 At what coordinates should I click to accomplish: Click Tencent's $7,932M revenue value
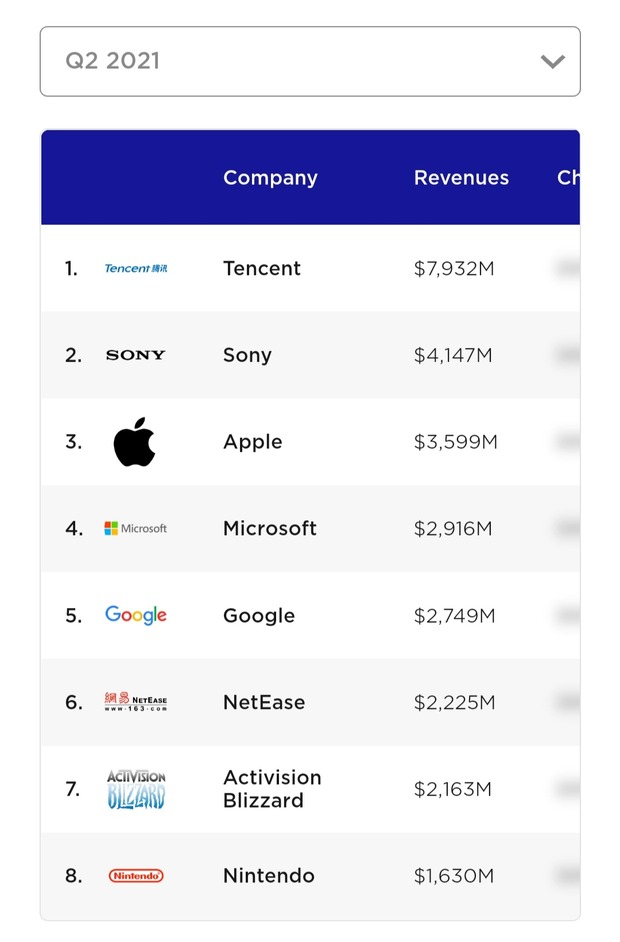tap(455, 268)
